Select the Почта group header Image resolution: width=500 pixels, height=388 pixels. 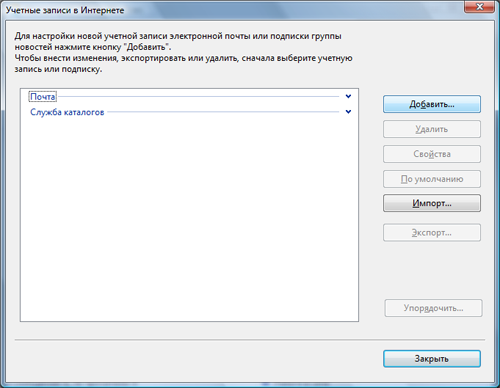tap(43, 97)
